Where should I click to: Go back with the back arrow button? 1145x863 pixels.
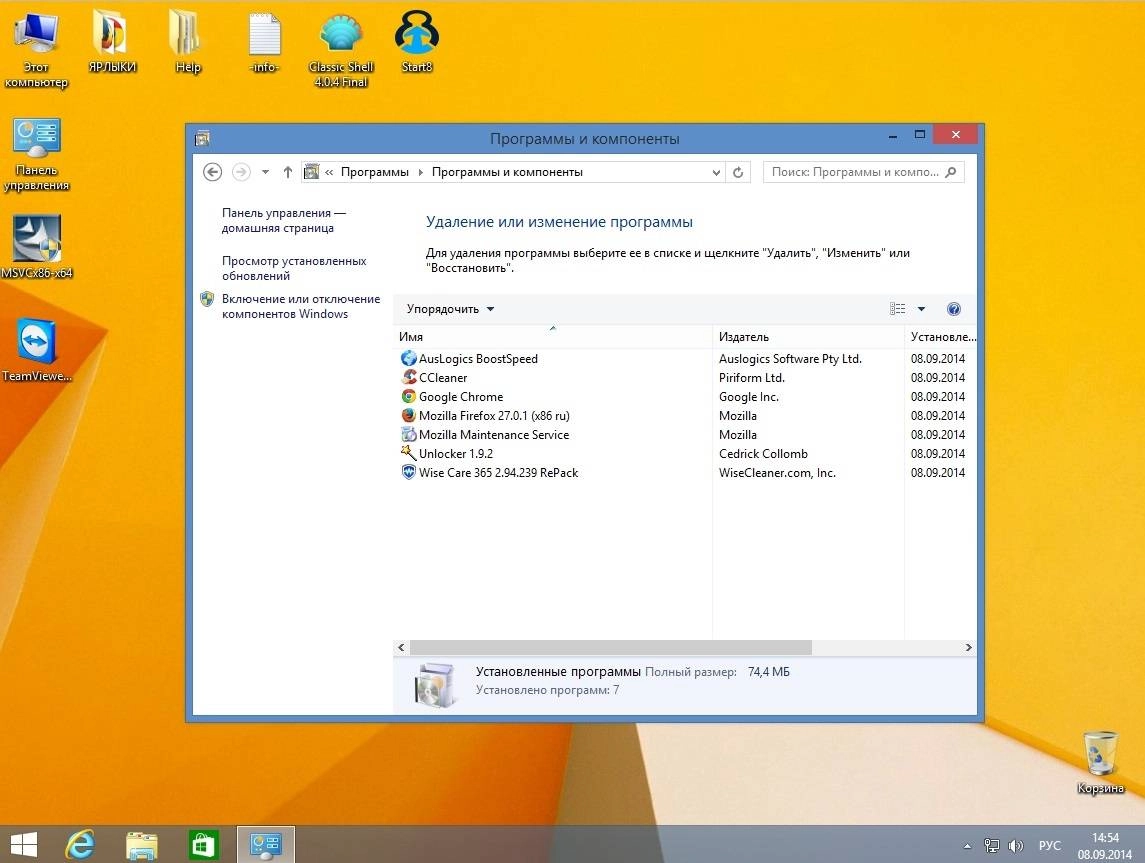212,172
